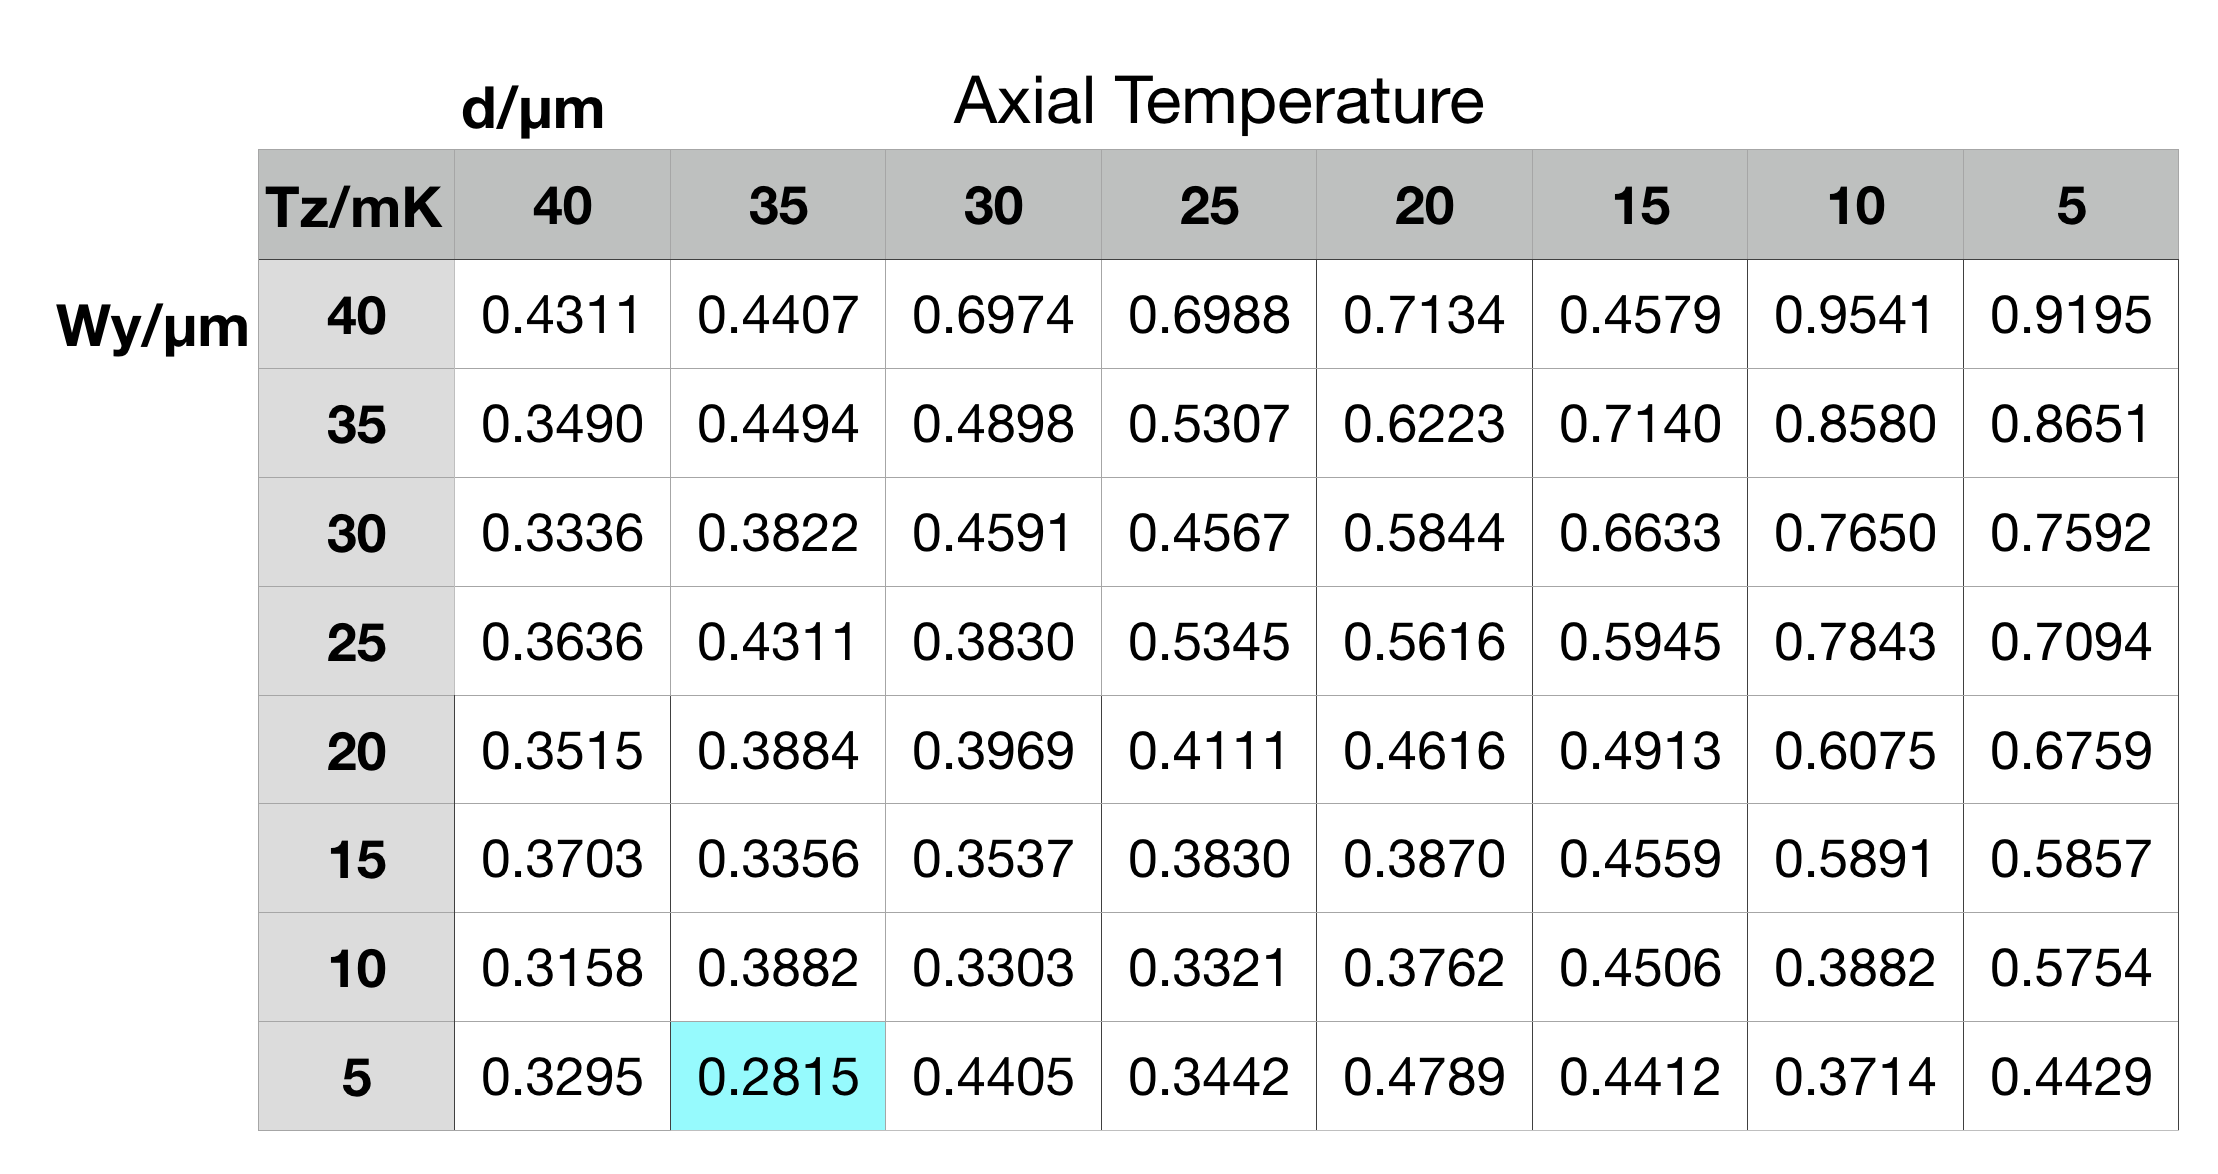This screenshot has height=1174, width=2218.
Task: Select cell with value 0.6759
Action: (x=2071, y=750)
